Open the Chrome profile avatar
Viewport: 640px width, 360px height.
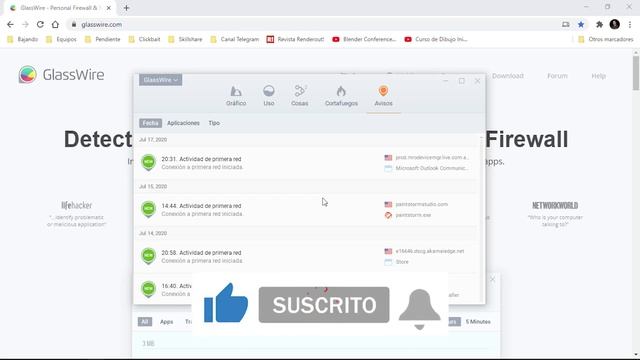pyautogui.click(x=615, y=24)
